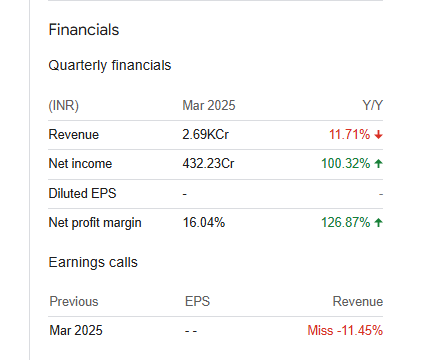Click the green up arrow beside 126.87%
Image resolution: width=444 pixels, height=360 pixels.
coord(378,222)
